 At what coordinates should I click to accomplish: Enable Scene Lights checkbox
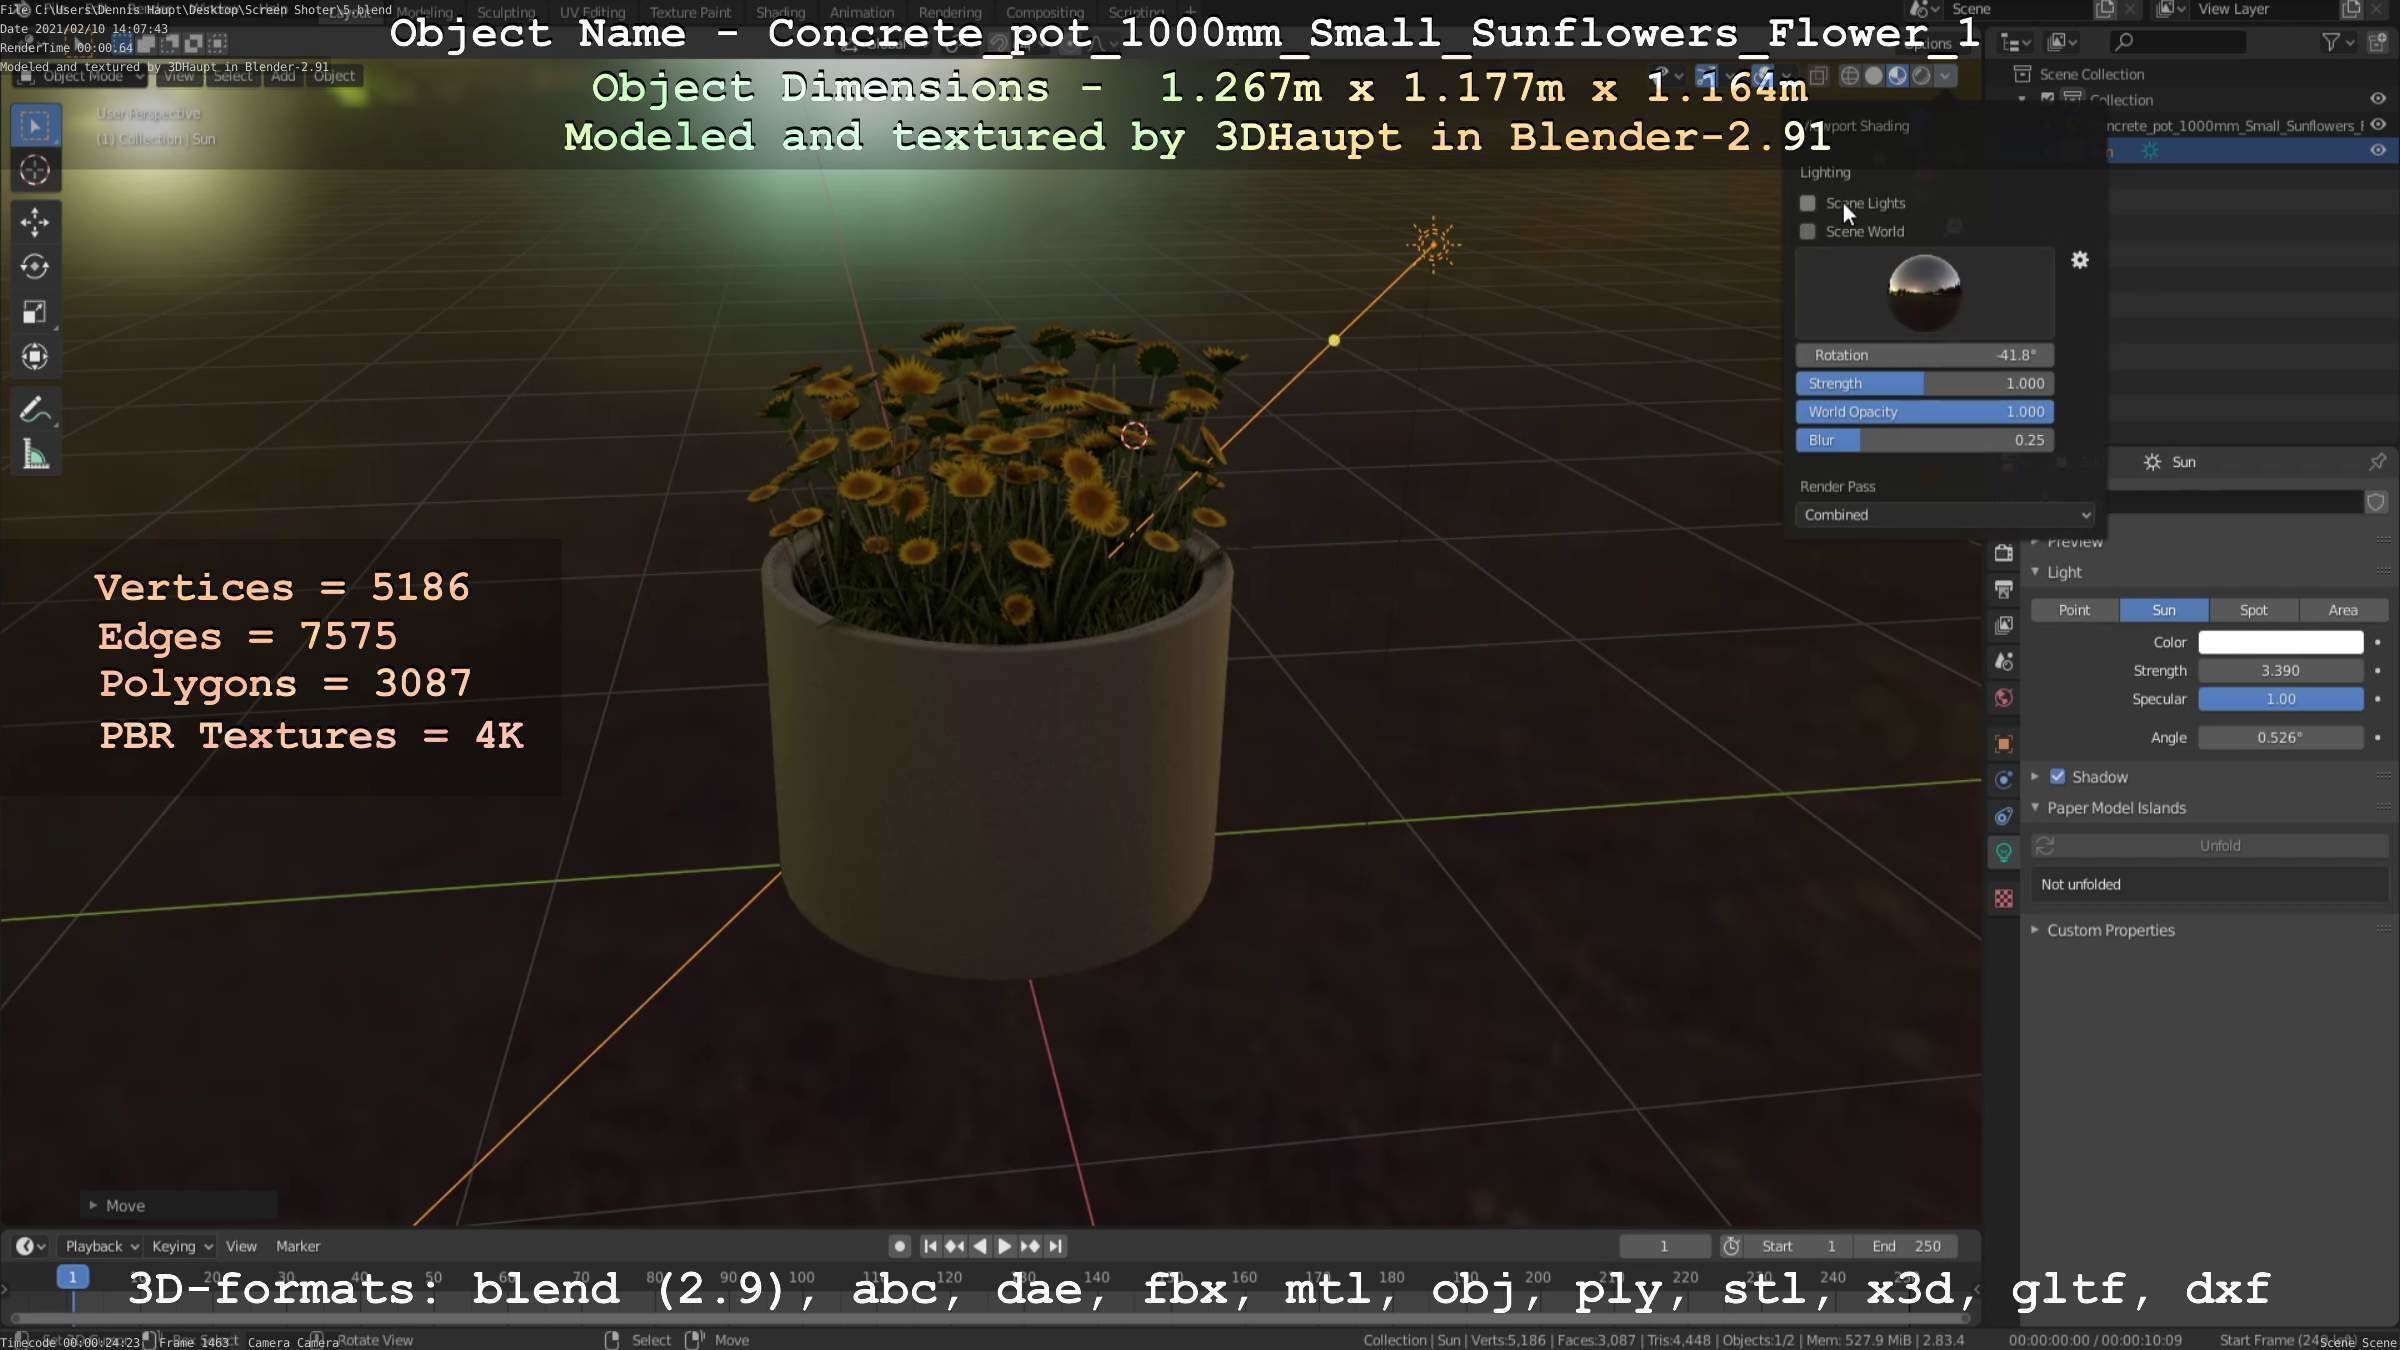[1807, 203]
